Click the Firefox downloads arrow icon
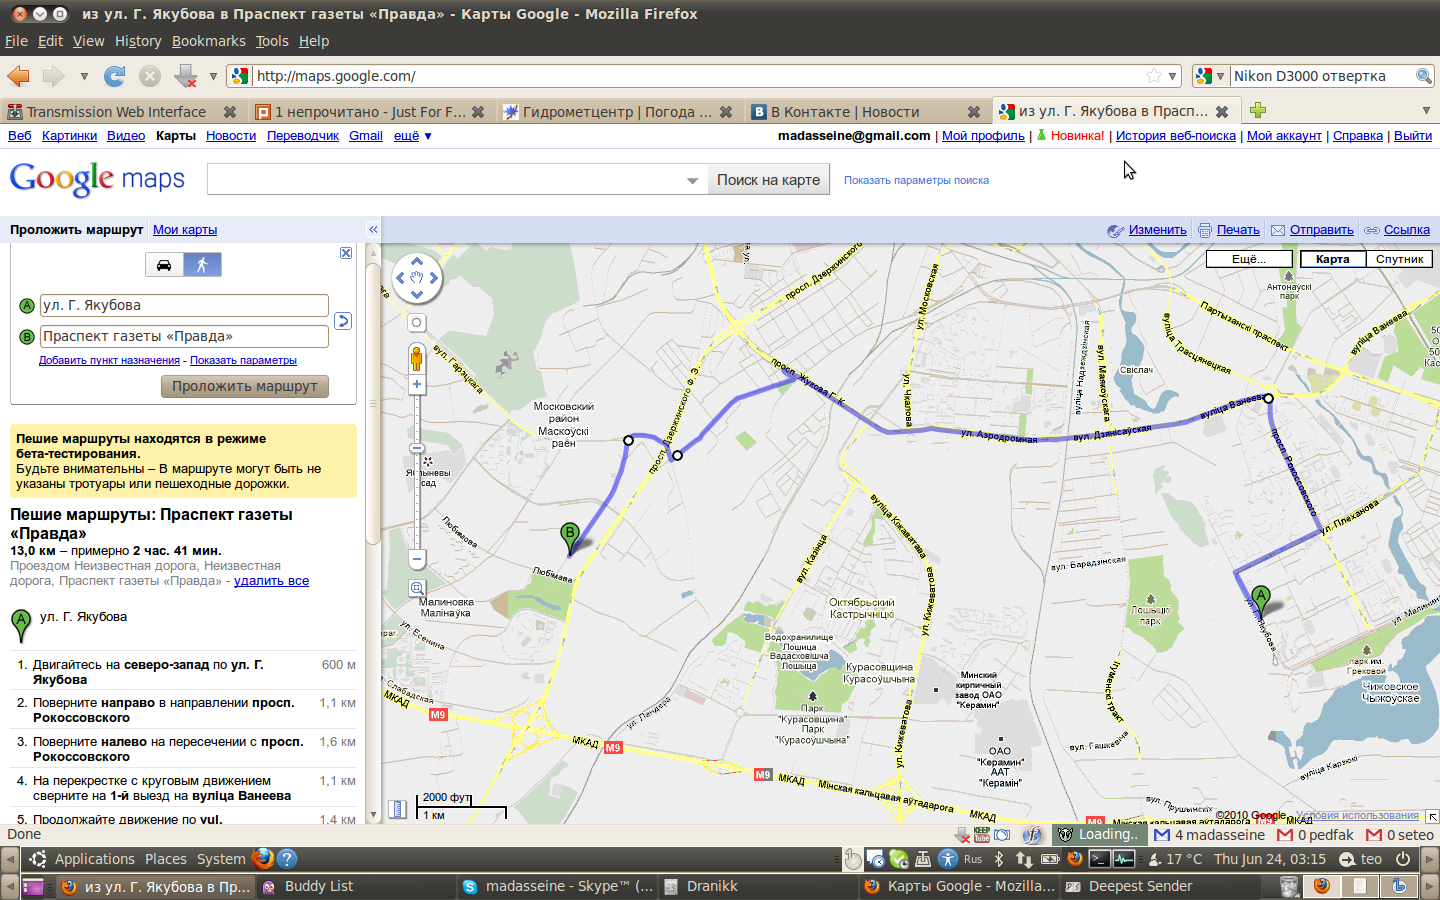This screenshot has width=1440, height=900. coord(186,76)
